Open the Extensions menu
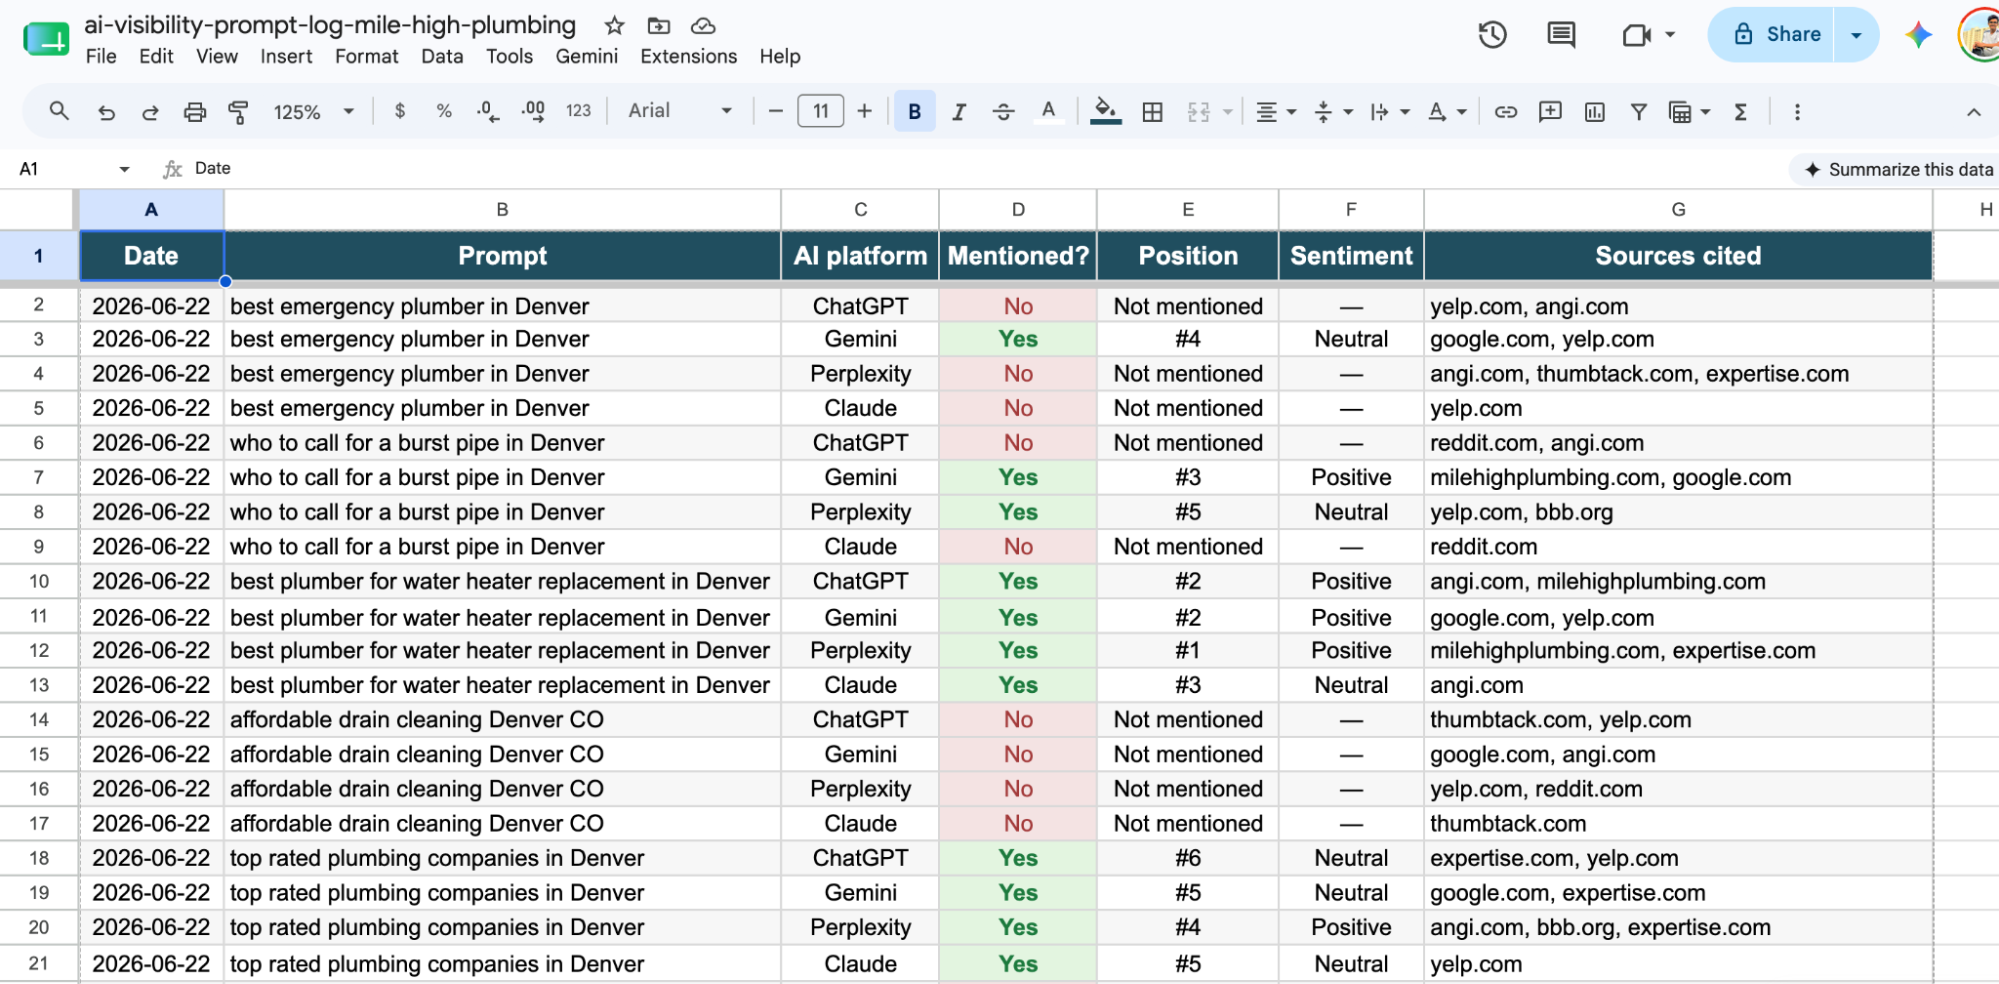 pos(688,56)
